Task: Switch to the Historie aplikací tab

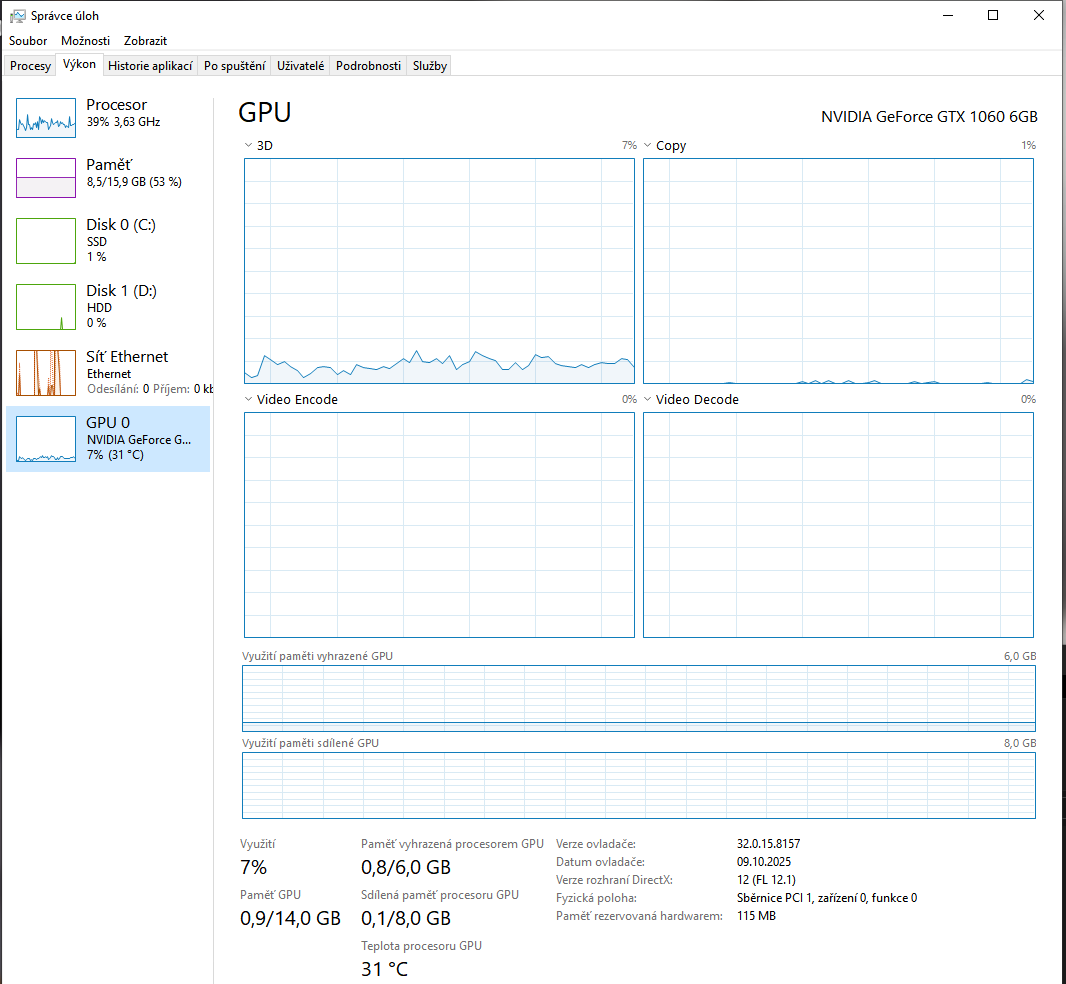Action: tap(150, 66)
